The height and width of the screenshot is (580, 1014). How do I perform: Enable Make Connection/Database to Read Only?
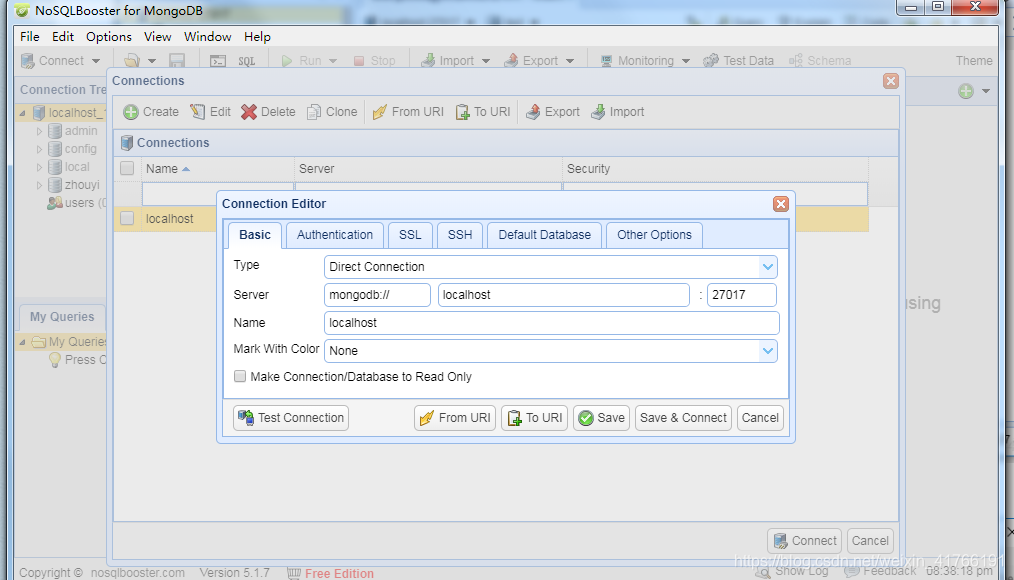click(240, 376)
